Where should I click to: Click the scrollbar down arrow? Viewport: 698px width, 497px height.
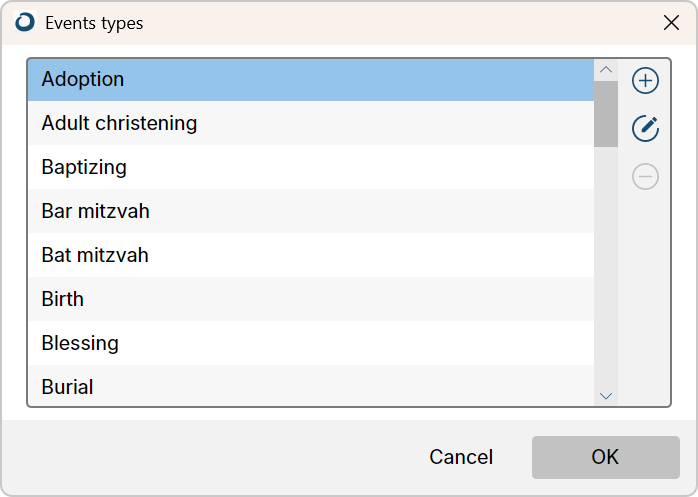[606, 395]
